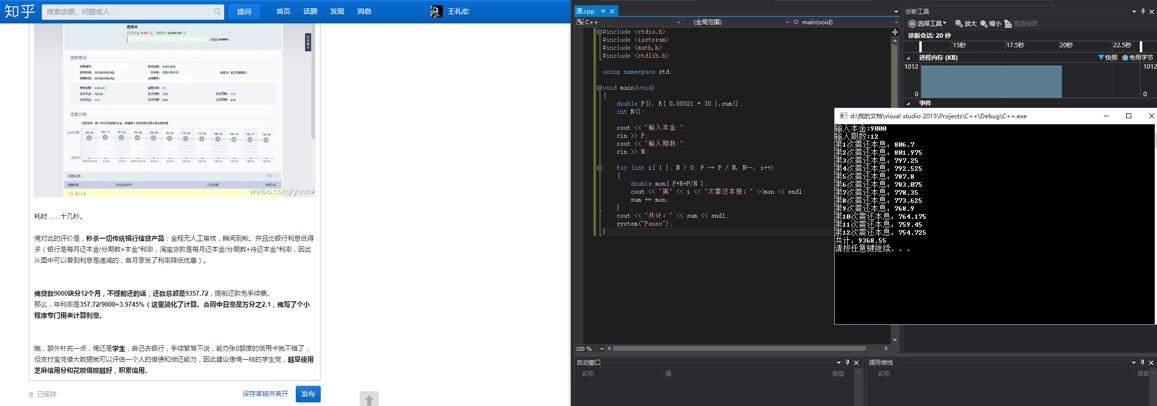Click the pin icon of 调用堆栈 panel

[1142, 362]
